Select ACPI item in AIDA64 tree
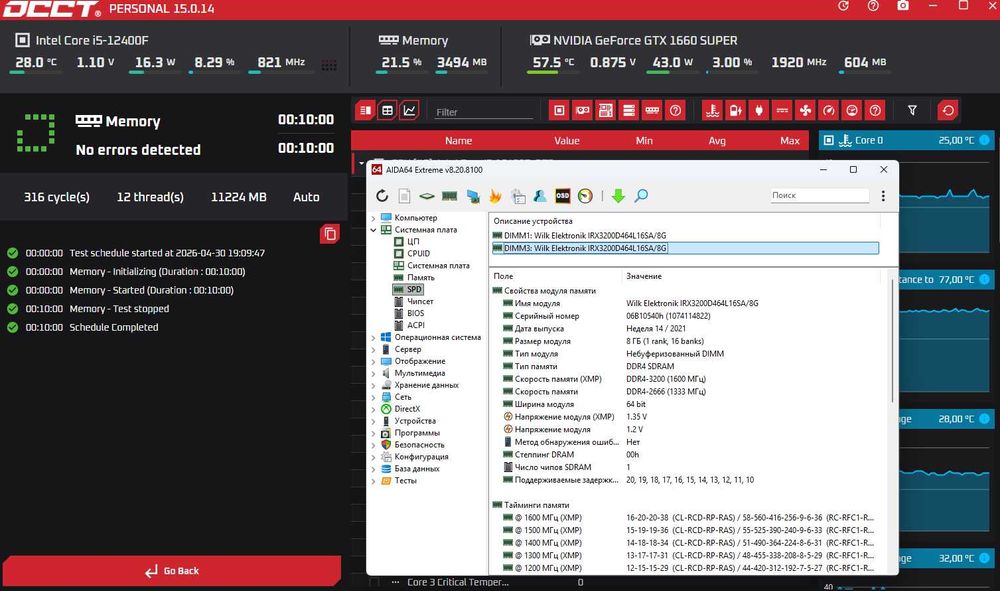This screenshot has height=591, width=1000. pyautogui.click(x=415, y=325)
